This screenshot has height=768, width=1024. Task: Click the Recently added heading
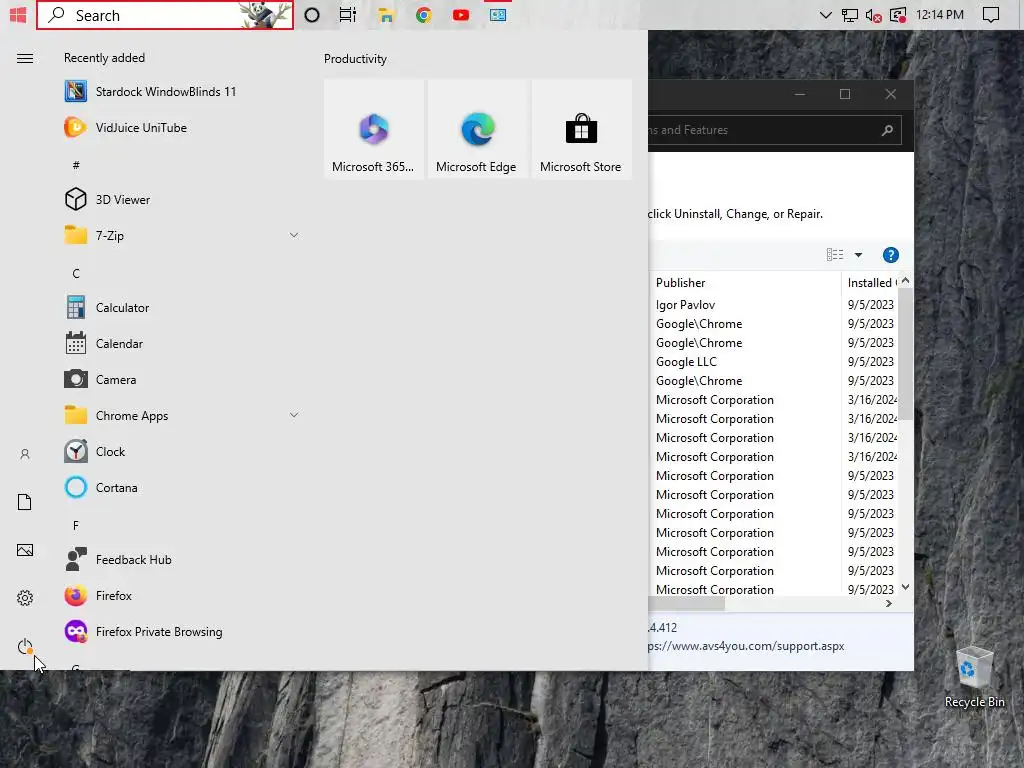pyautogui.click(x=104, y=58)
